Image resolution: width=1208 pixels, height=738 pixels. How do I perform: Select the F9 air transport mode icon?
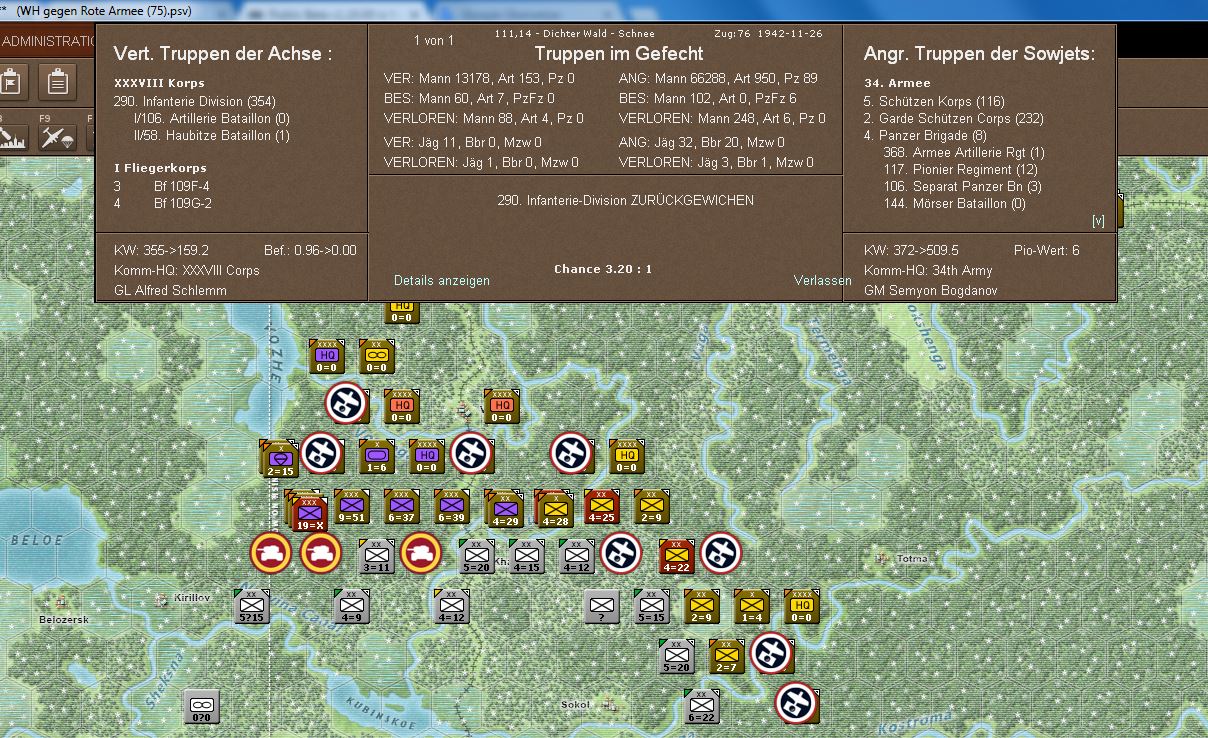click(x=58, y=139)
